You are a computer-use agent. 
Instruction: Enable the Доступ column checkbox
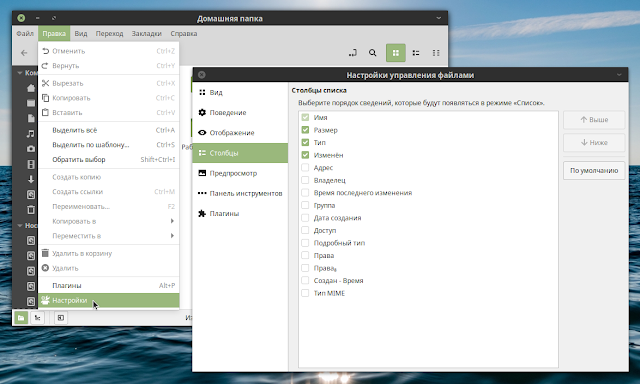[x=305, y=230]
